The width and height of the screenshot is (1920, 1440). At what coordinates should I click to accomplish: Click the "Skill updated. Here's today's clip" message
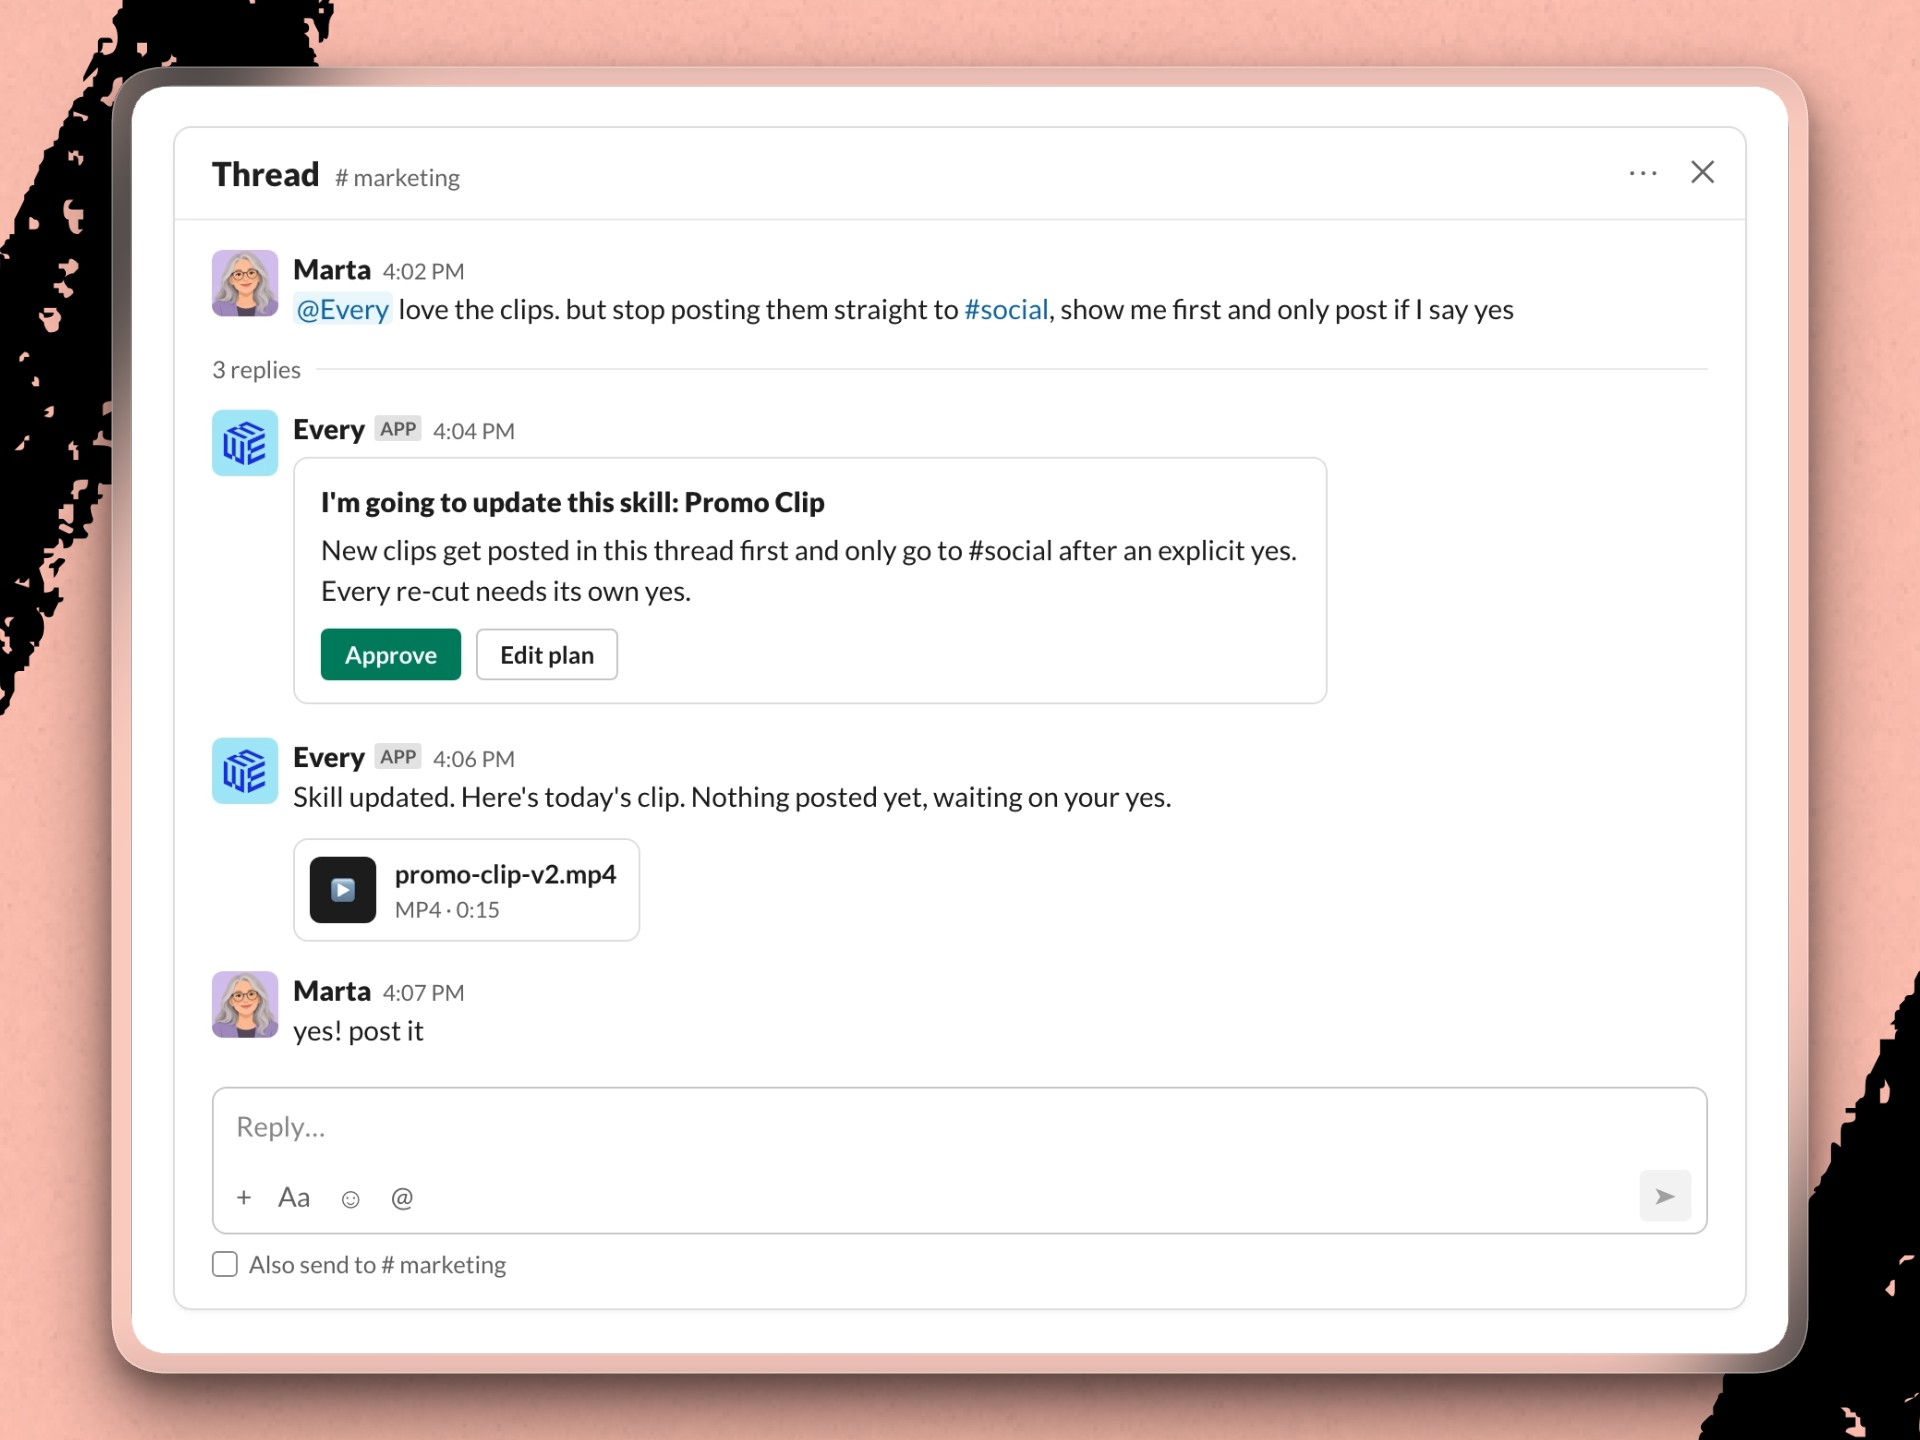tap(732, 798)
